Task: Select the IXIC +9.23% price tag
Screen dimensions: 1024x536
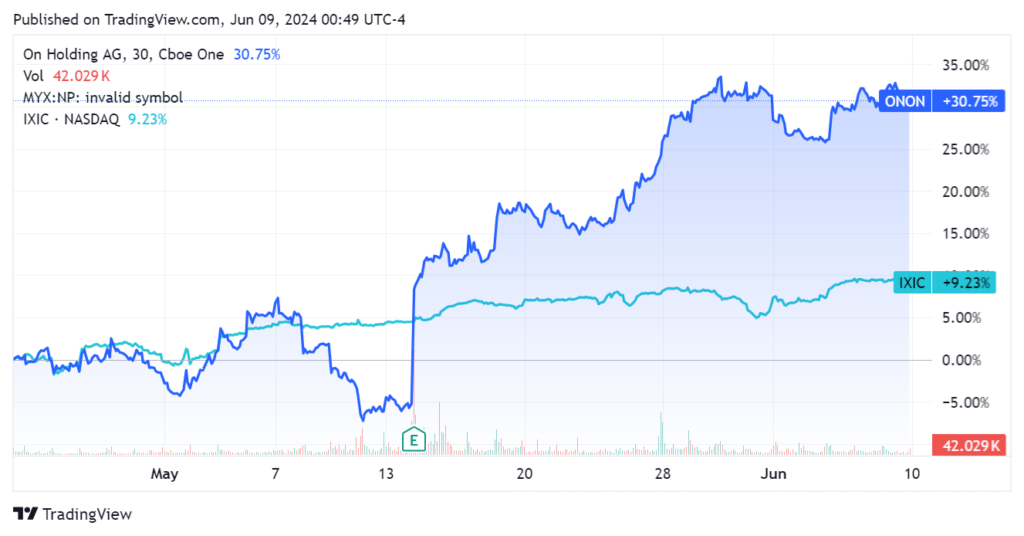Action: tap(940, 283)
